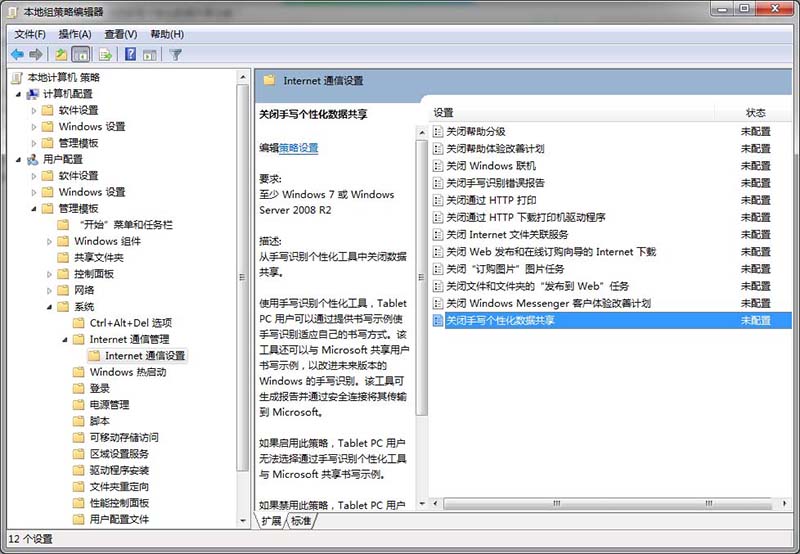The width and height of the screenshot is (800, 554).
Task: Click the Export list toolbar icon
Action: [x=106, y=54]
